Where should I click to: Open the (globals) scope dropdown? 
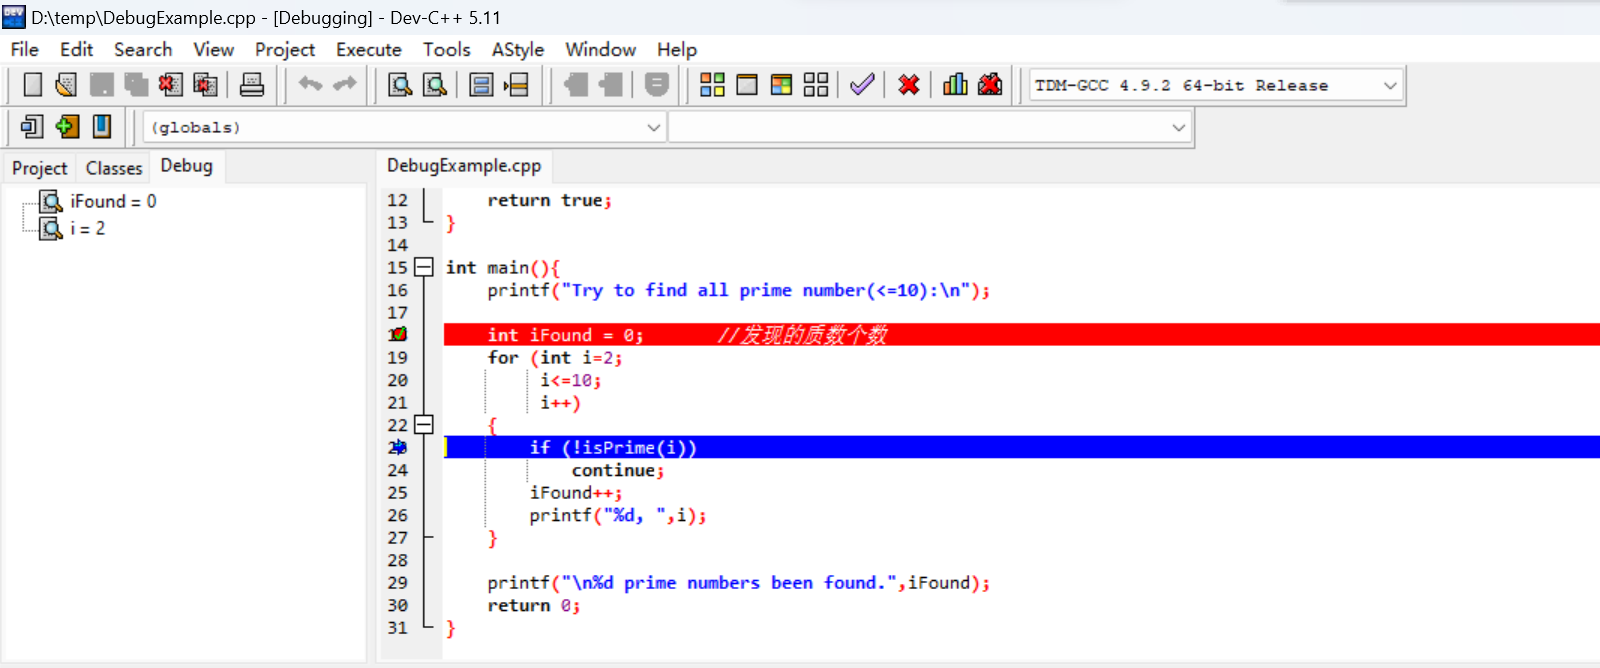405,127
